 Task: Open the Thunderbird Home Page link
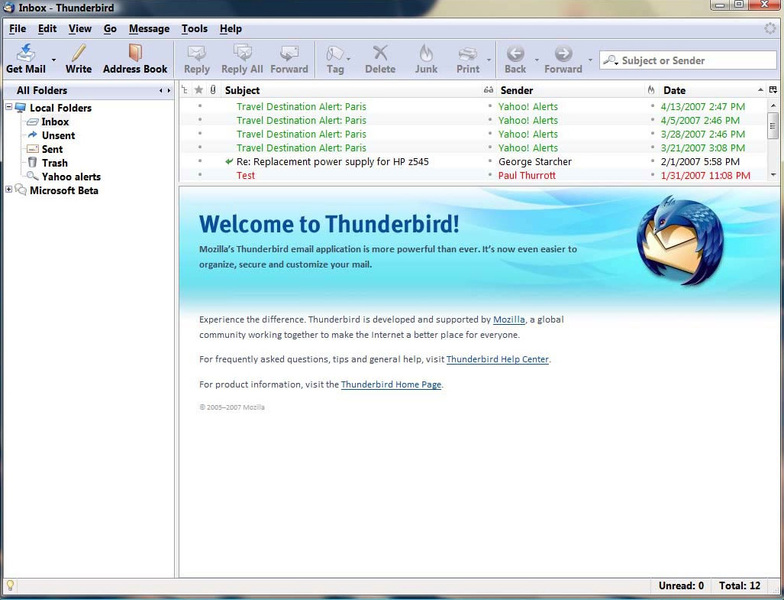click(x=391, y=384)
